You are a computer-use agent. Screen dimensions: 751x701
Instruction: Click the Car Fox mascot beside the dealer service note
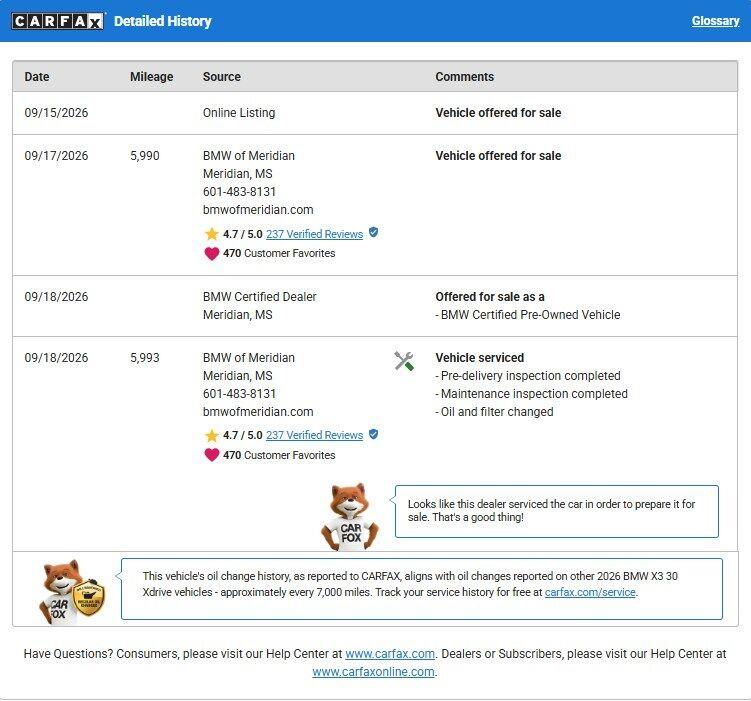[x=350, y=517]
